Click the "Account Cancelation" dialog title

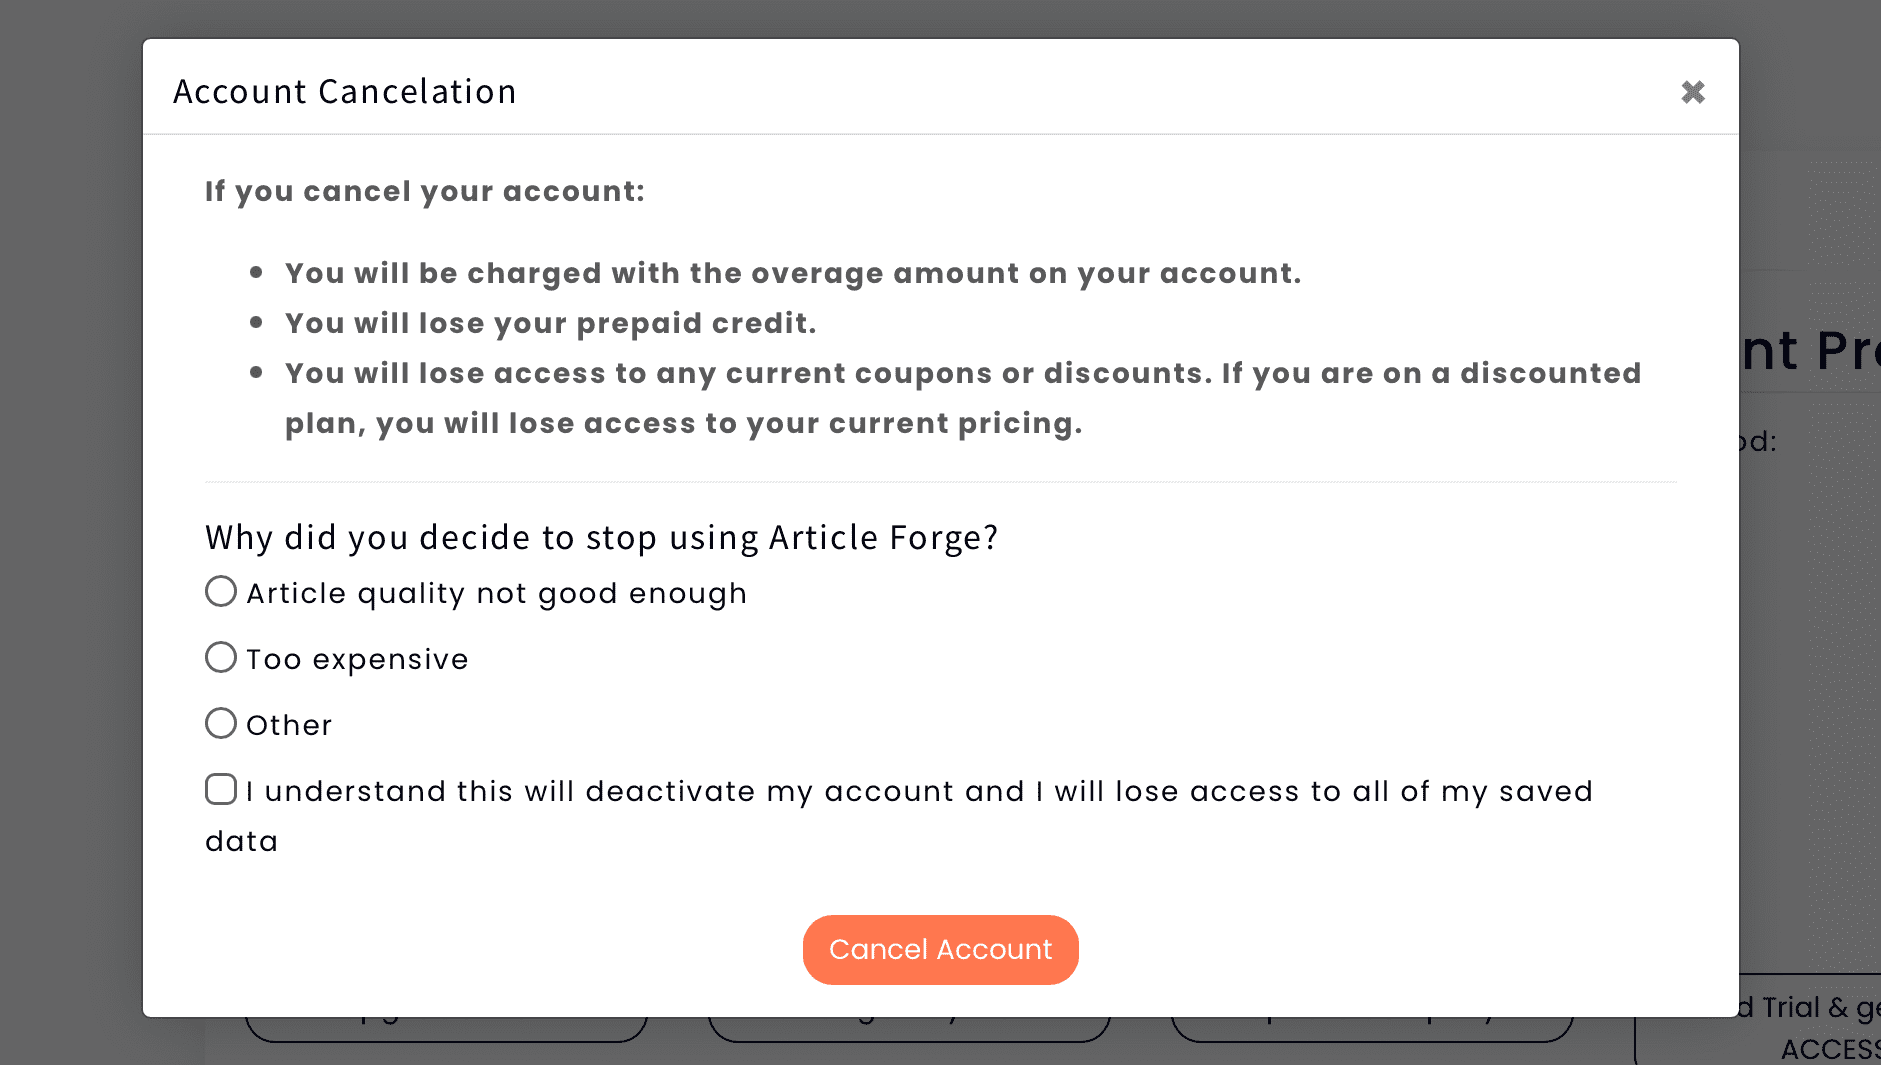click(345, 92)
